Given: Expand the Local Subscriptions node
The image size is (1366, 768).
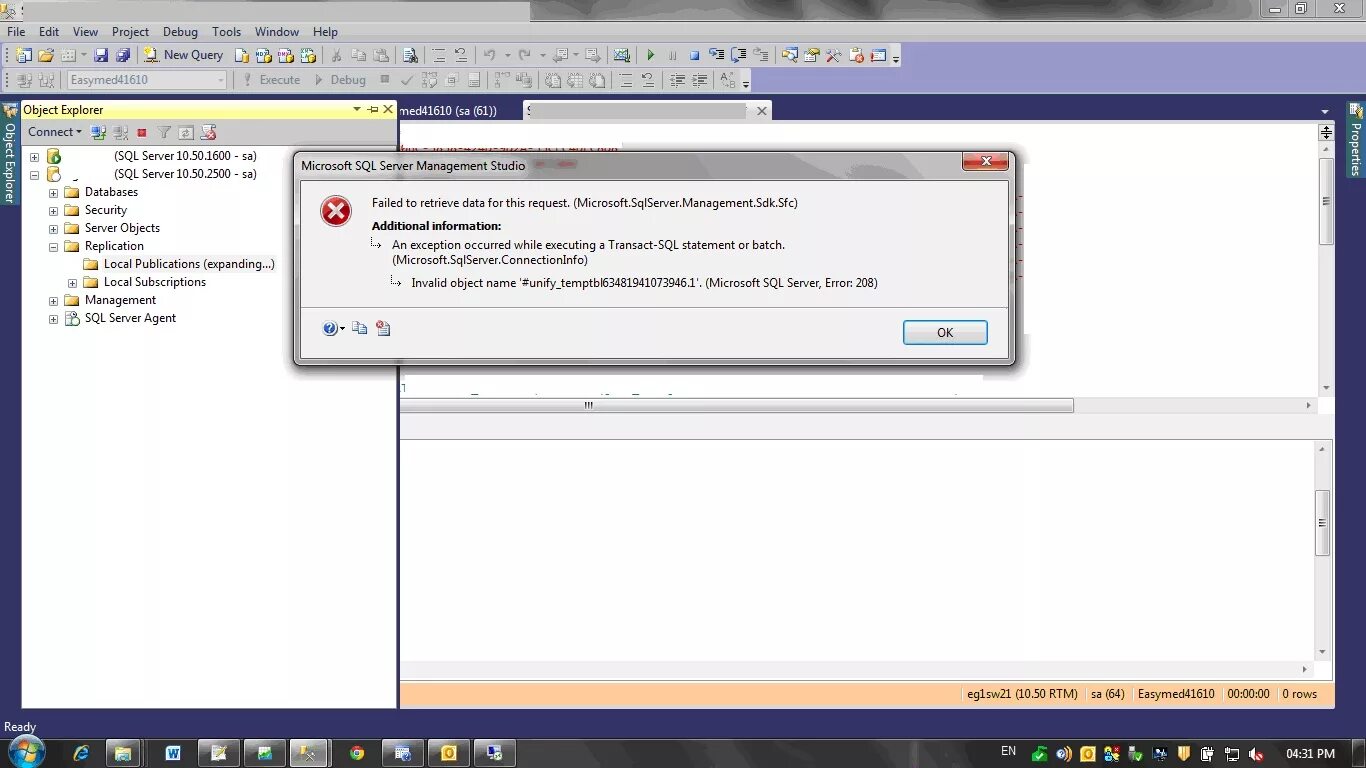Looking at the screenshot, I should coord(73,282).
